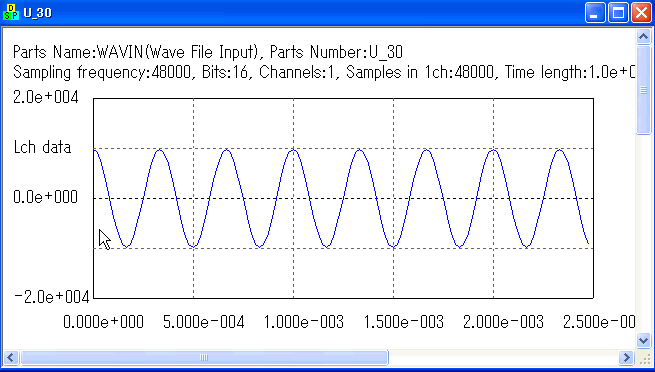Maximize the U_30 window
The image size is (655, 372).
pos(618,13)
